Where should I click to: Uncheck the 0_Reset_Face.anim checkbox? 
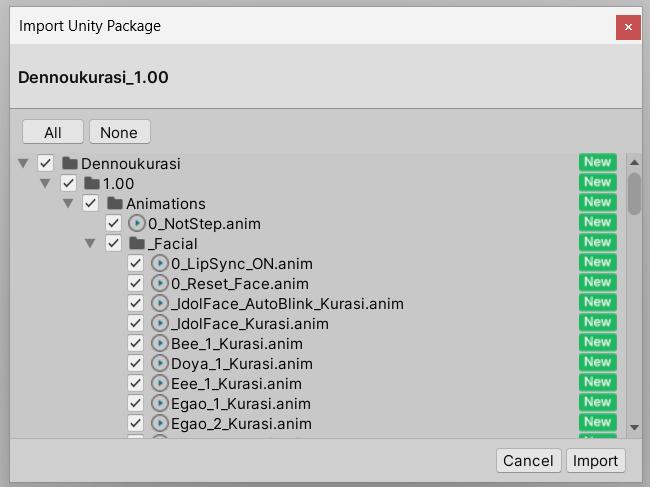pyautogui.click(x=135, y=283)
